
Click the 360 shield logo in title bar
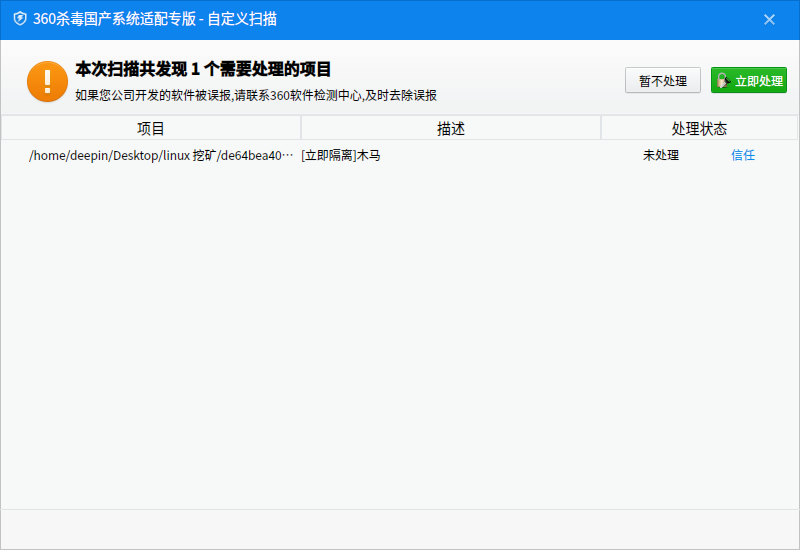(20, 19)
